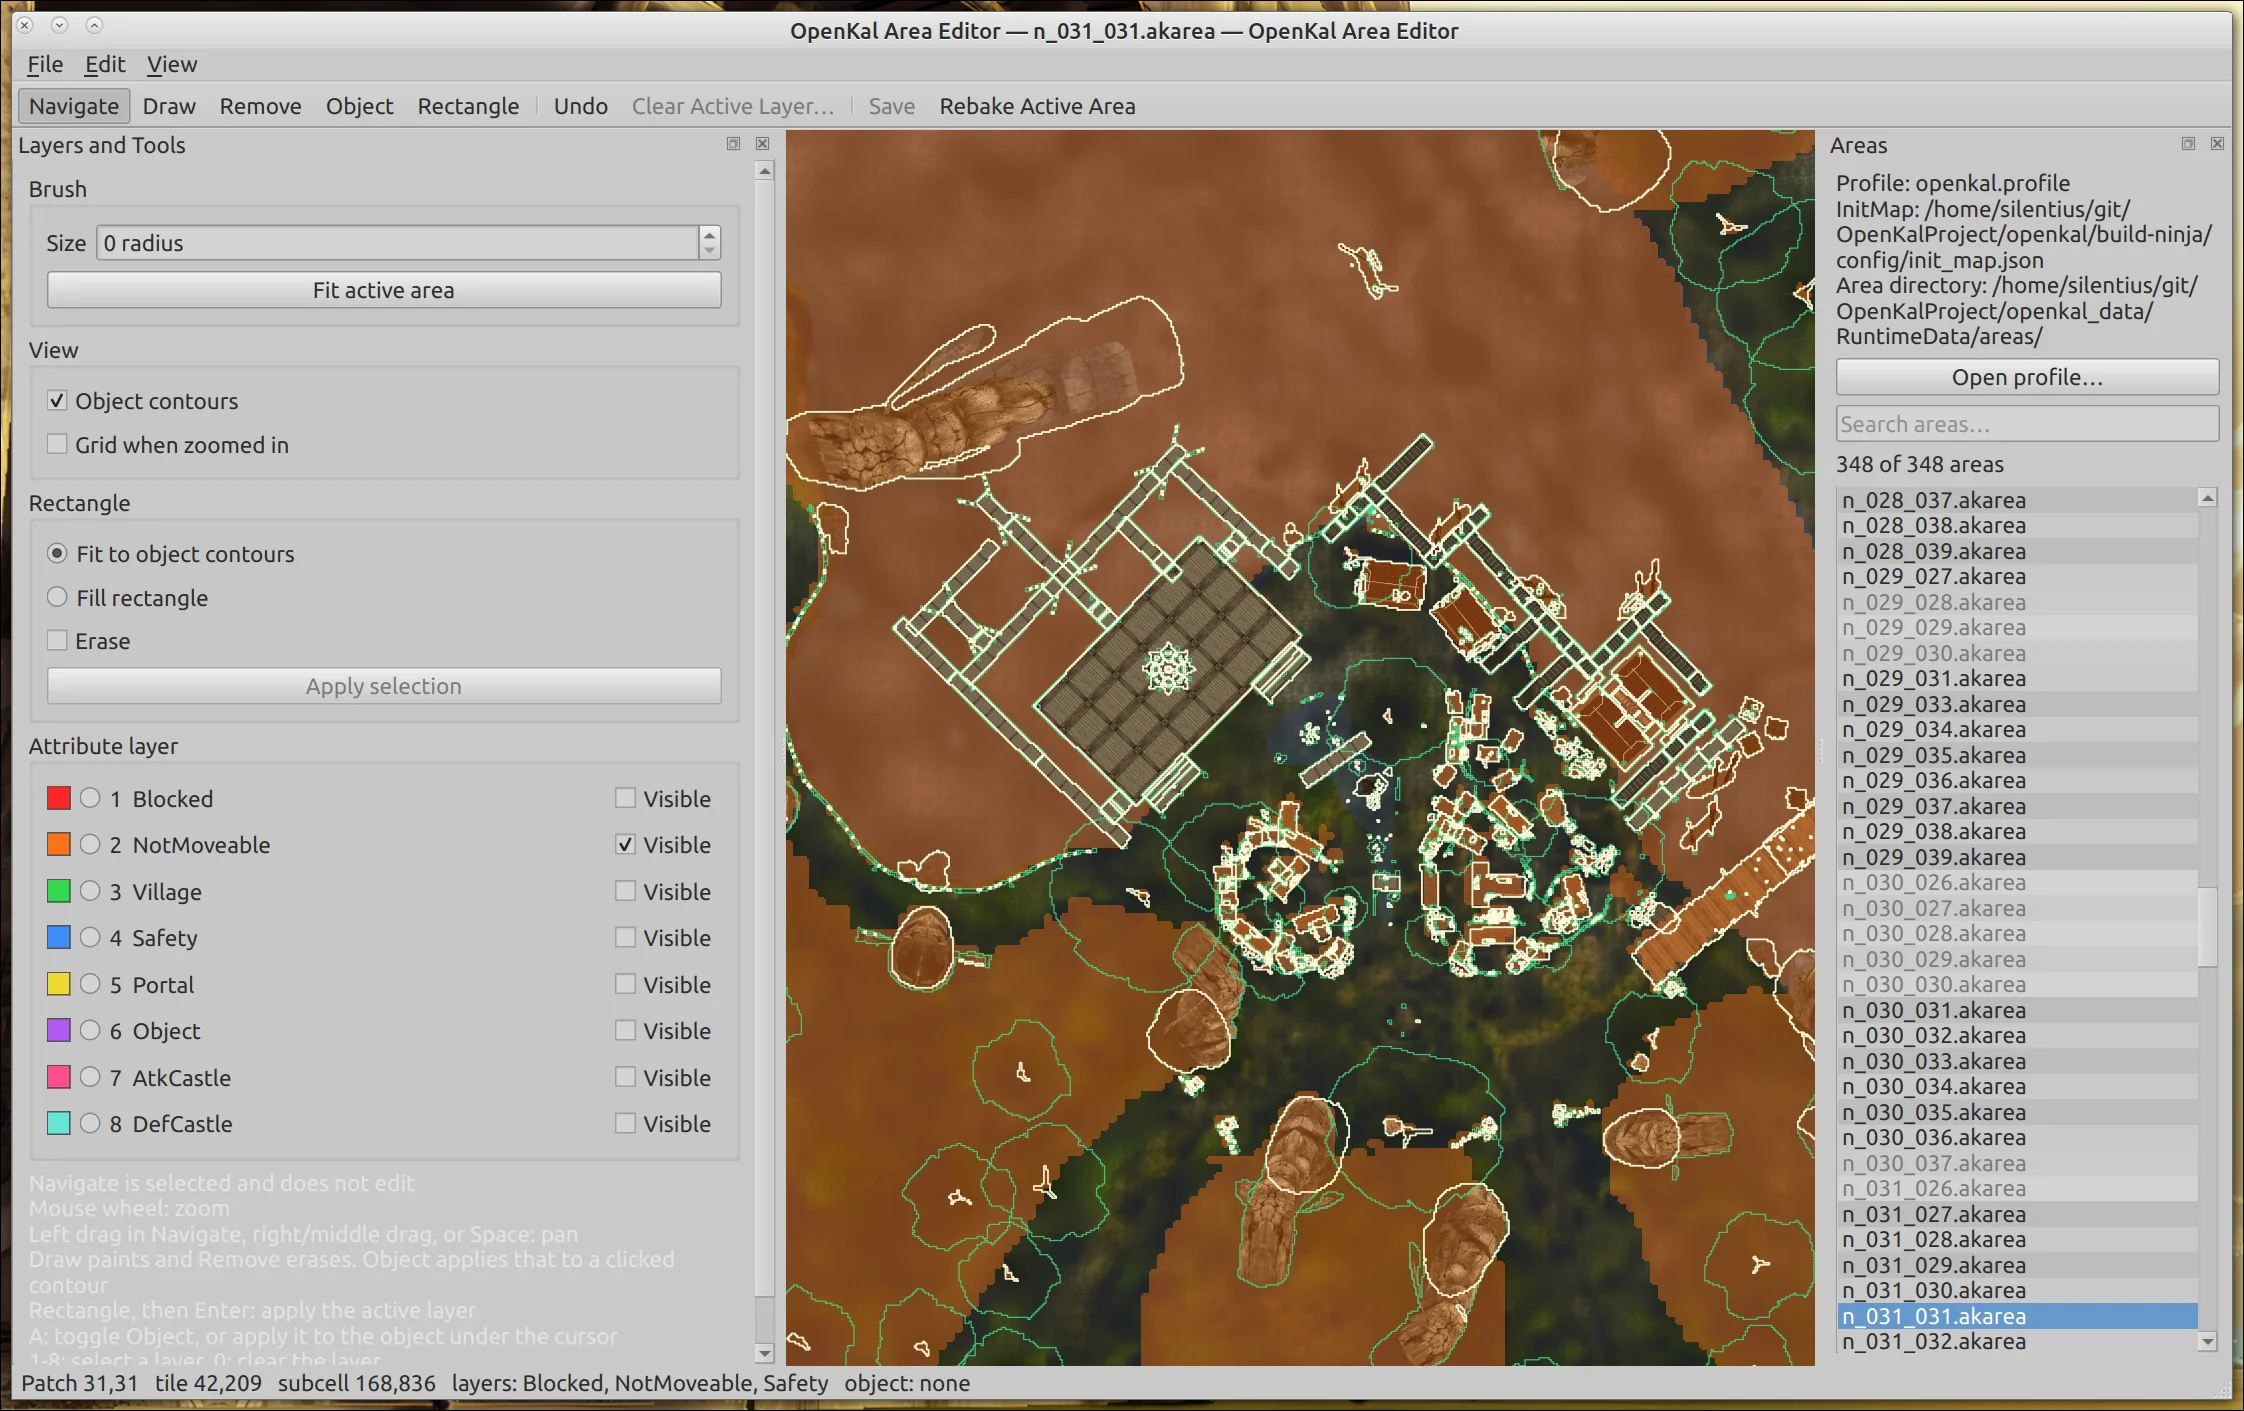Select Fit to object contours
Screen dimensions: 2244x1411
coord(57,553)
